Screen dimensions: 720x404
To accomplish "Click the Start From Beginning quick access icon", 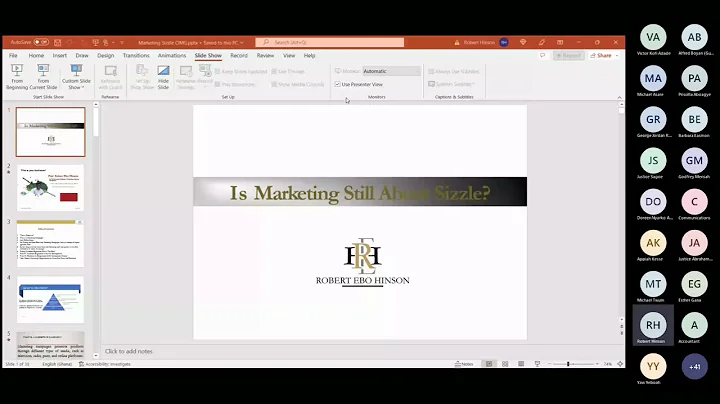I will pos(96,42).
